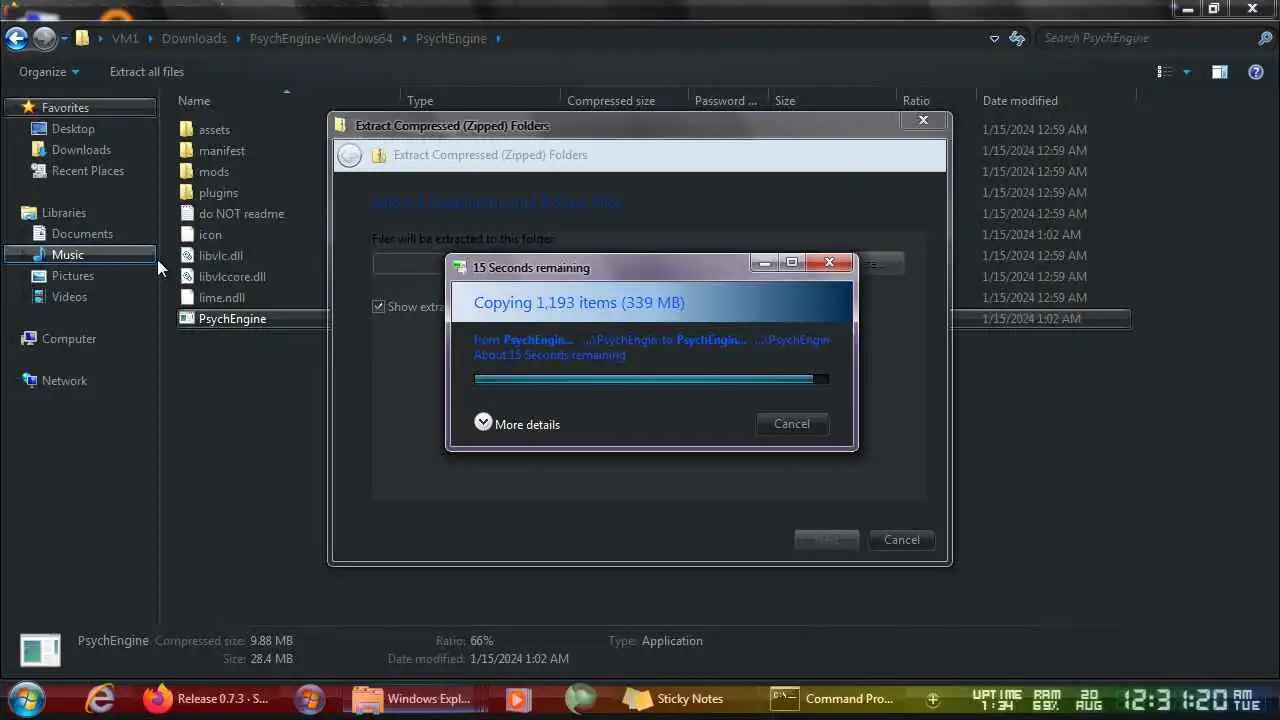Select the libvlccore.dll file name

pos(232,276)
